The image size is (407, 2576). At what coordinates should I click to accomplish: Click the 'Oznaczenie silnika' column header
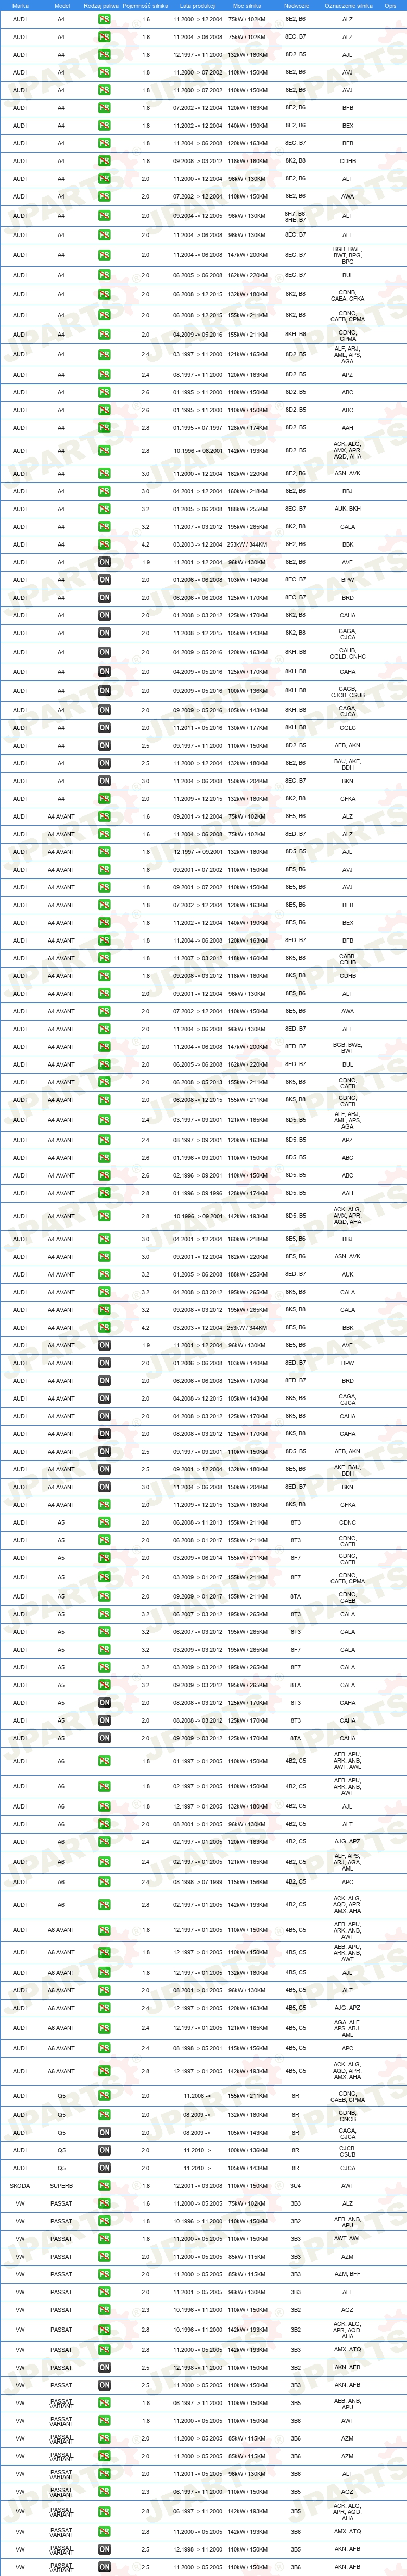(x=348, y=5)
